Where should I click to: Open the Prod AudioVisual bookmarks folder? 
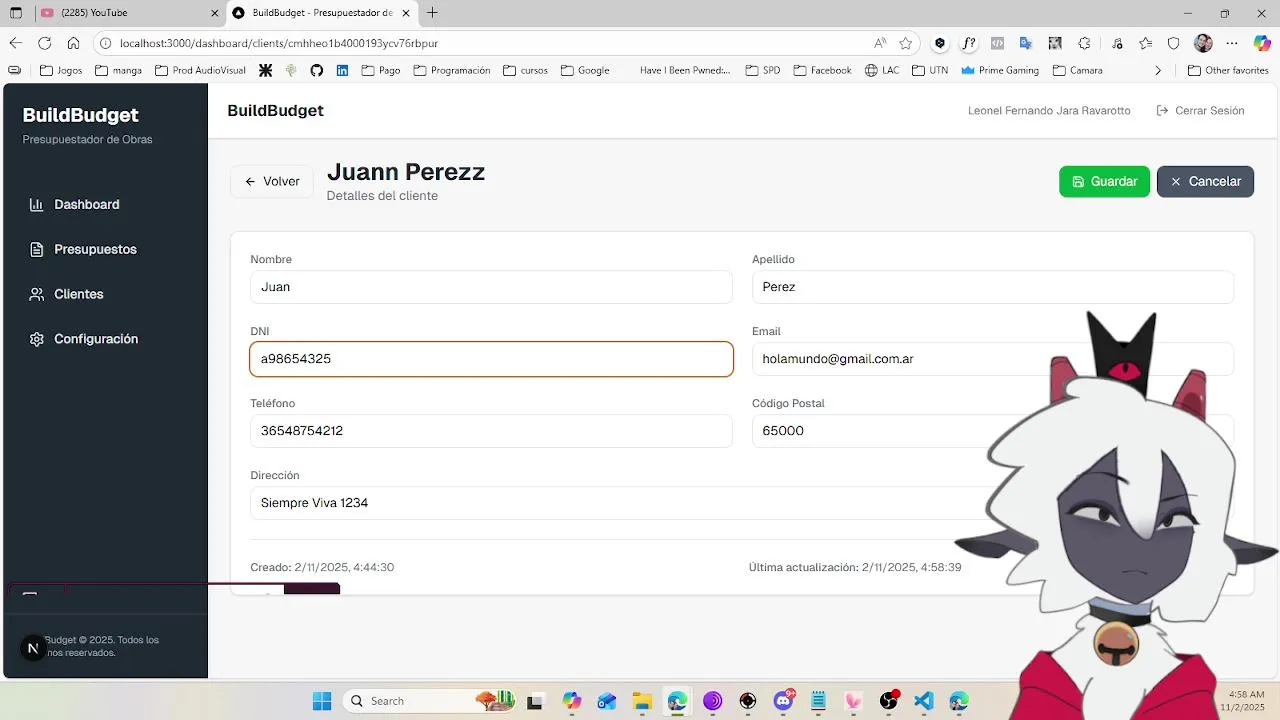pos(200,71)
